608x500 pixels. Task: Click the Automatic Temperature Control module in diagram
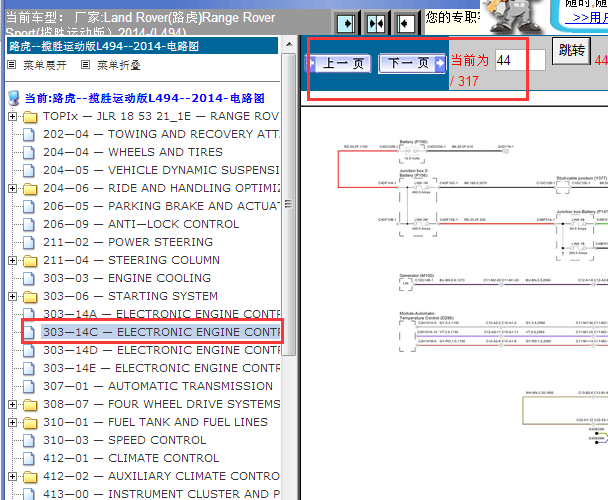(408, 336)
